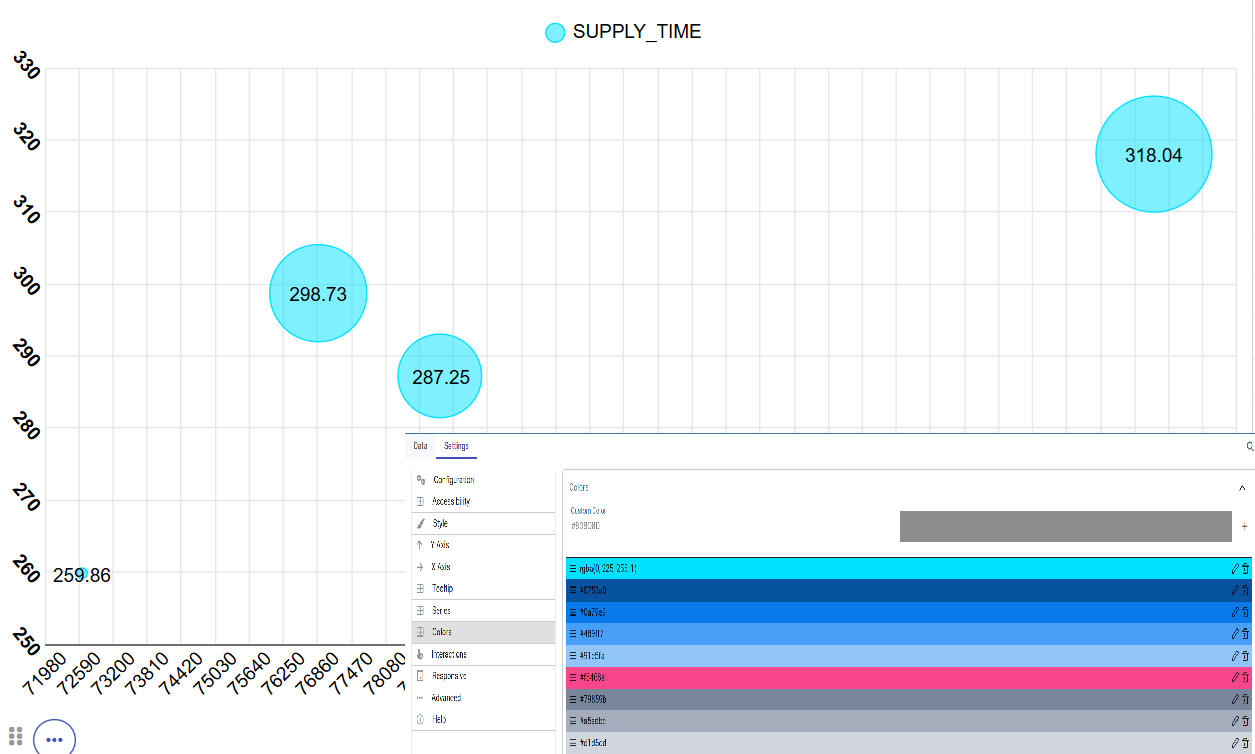Click the grid drag handle icon at bottom left
Image resolution: width=1255 pixels, height=754 pixels.
(x=16, y=735)
